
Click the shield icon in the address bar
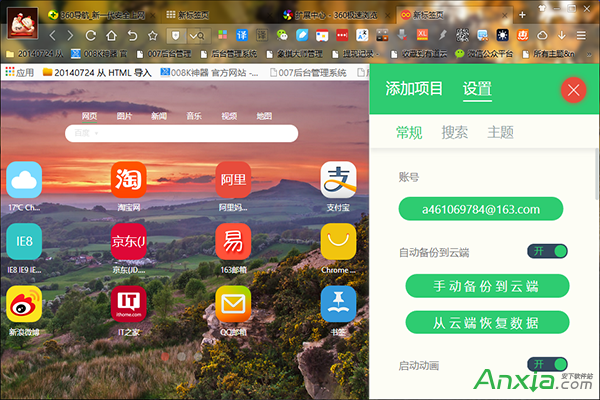pos(176,36)
